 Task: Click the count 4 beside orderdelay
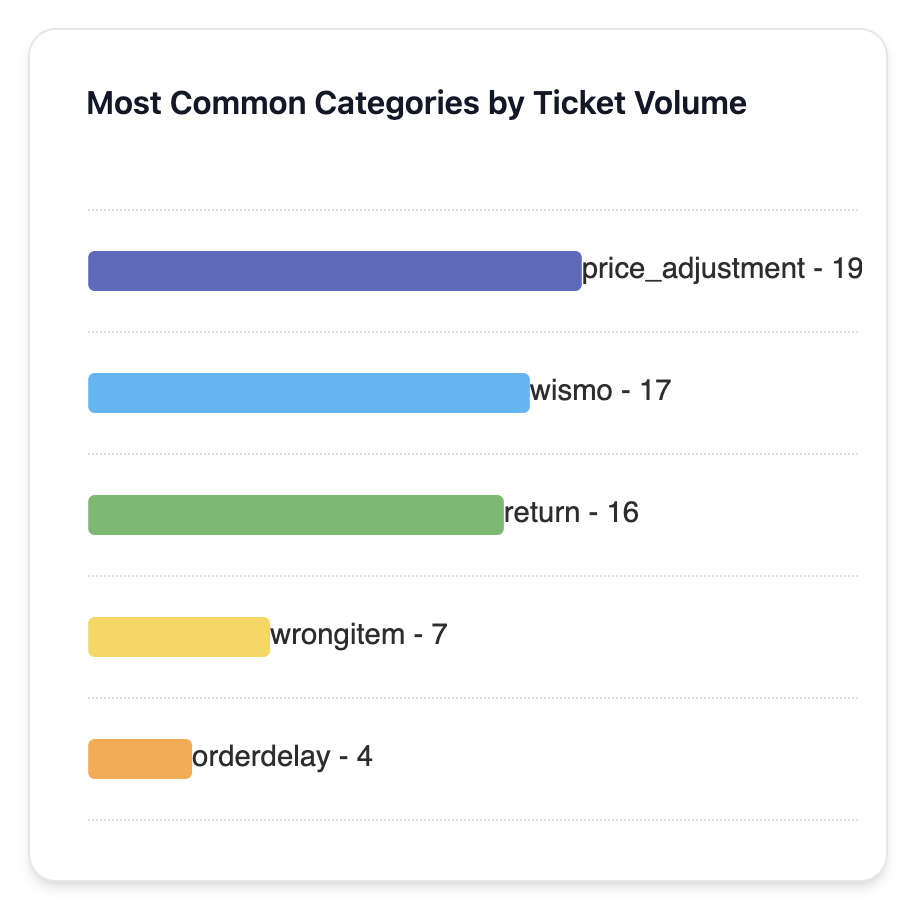tap(364, 757)
